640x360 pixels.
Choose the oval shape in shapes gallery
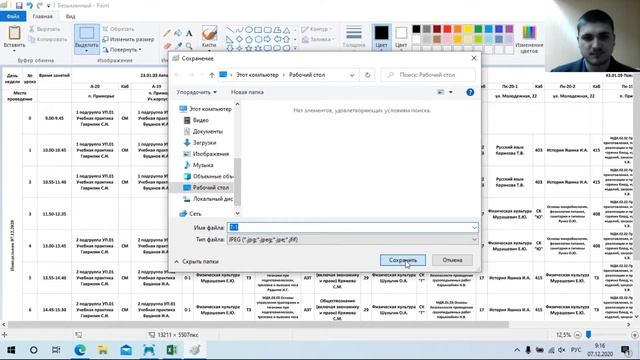click(x=249, y=30)
